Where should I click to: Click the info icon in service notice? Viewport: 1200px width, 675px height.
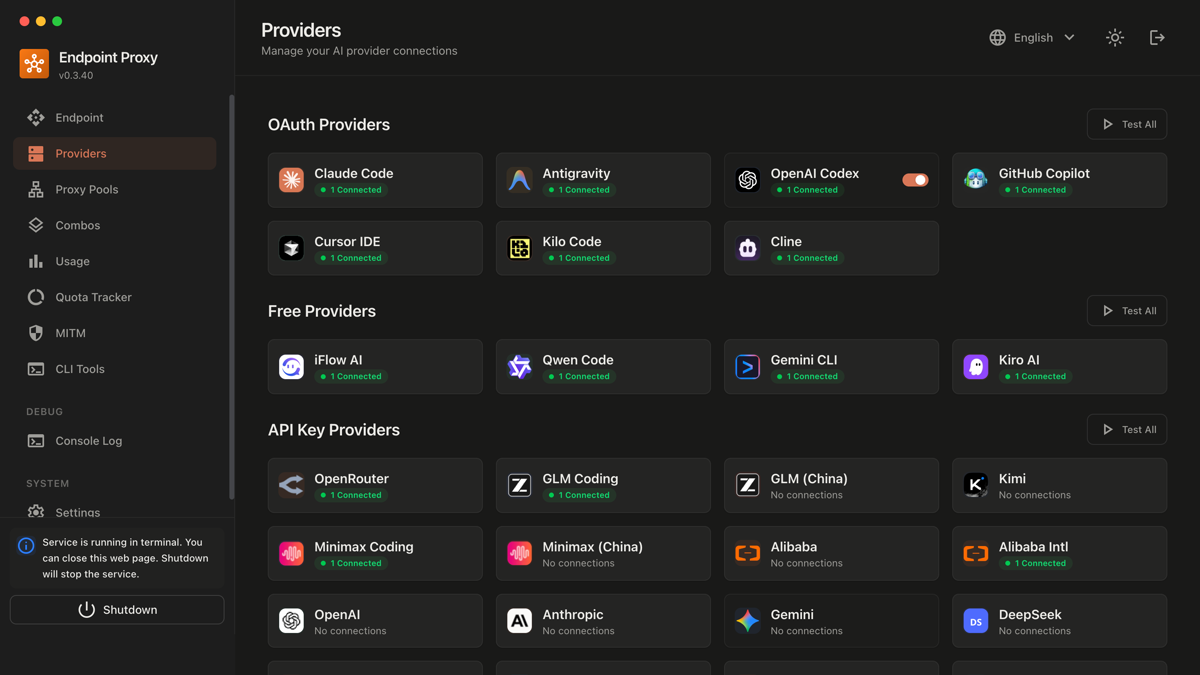(26, 546)
